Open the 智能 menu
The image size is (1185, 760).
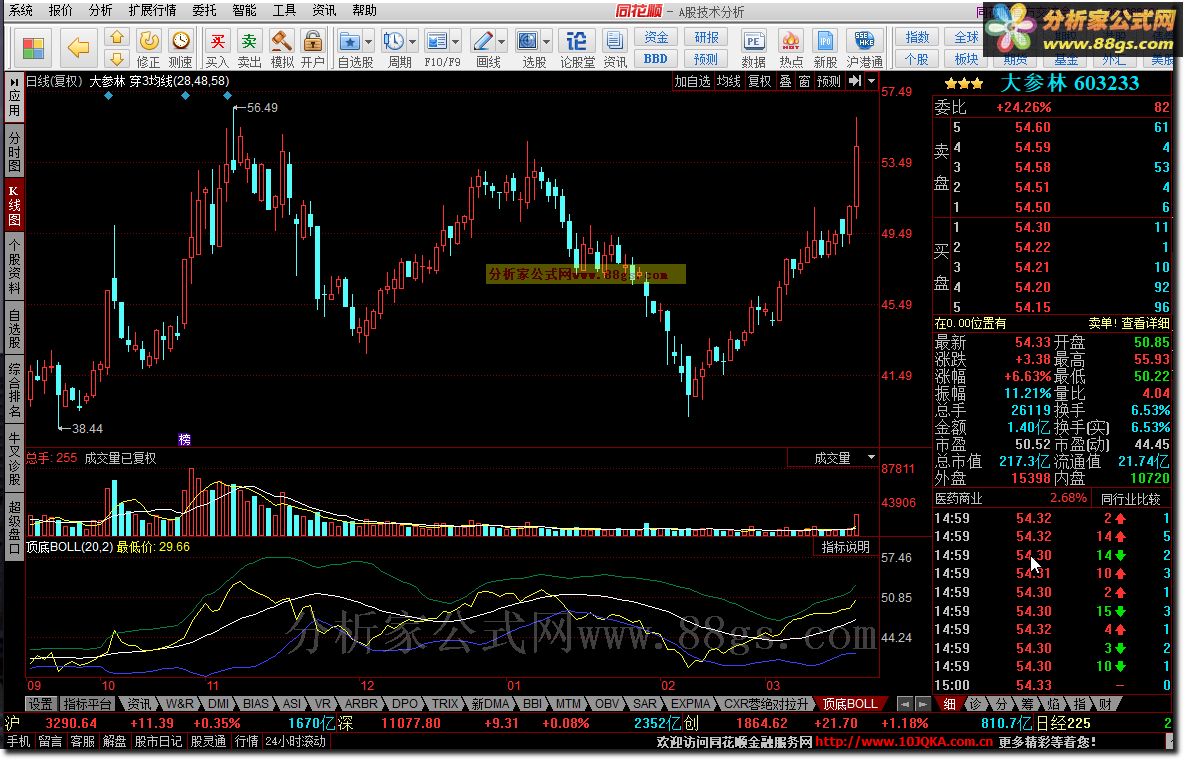(244, 11)
